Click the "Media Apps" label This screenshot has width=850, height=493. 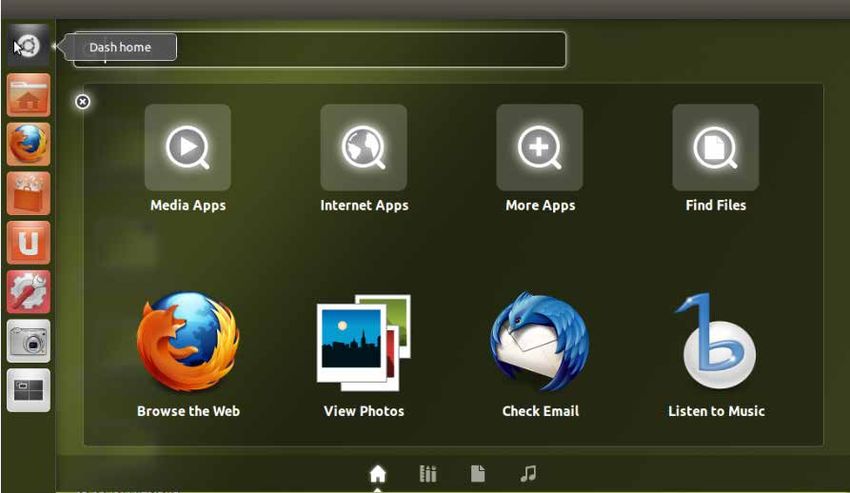click(x=188, y=206)
